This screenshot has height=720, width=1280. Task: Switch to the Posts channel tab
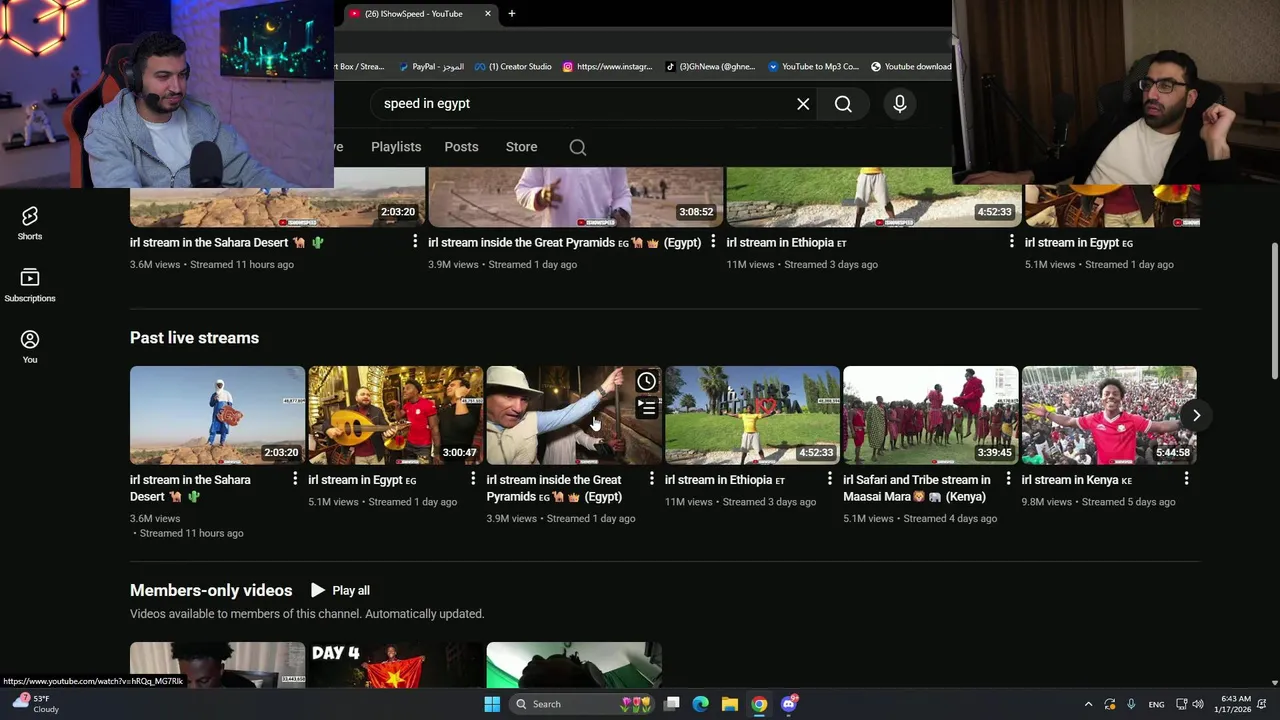pyautogui.click(x=461, y=147)
